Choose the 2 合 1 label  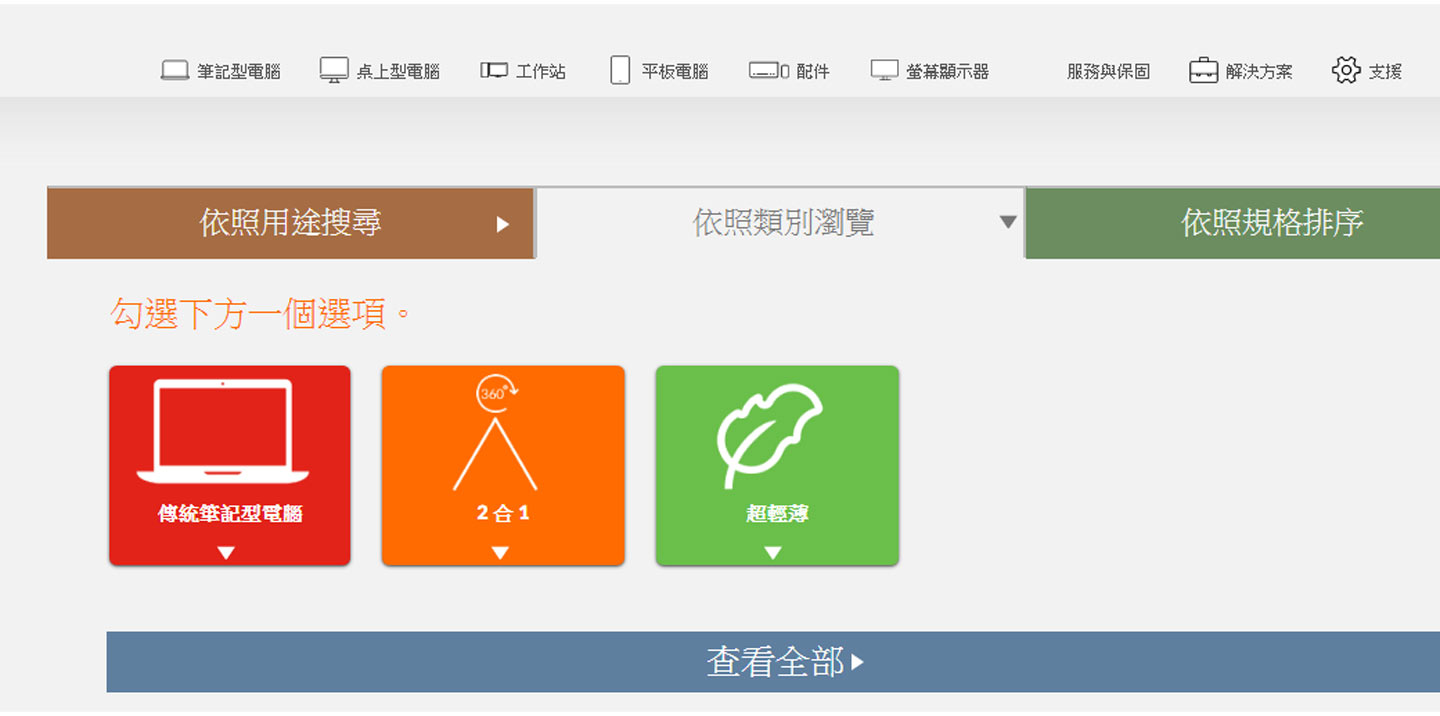click(503, 514)
